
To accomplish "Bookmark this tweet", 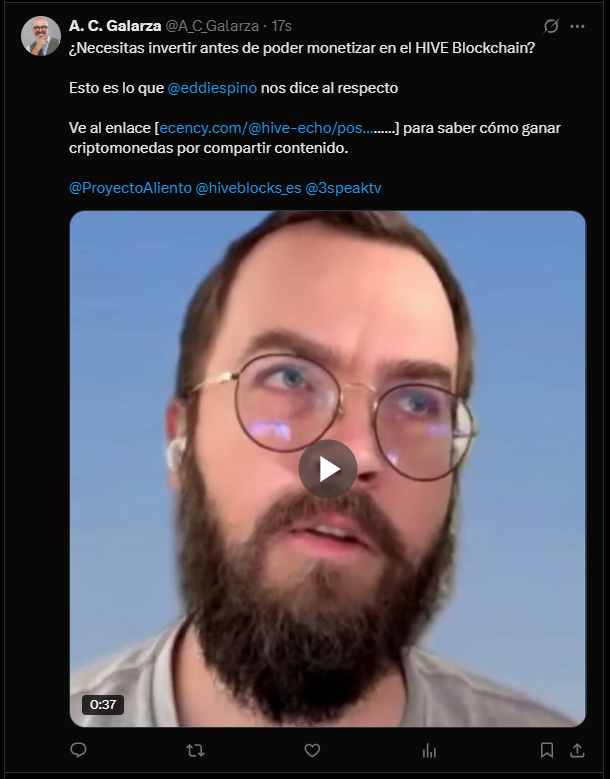I will coord(546,750).
